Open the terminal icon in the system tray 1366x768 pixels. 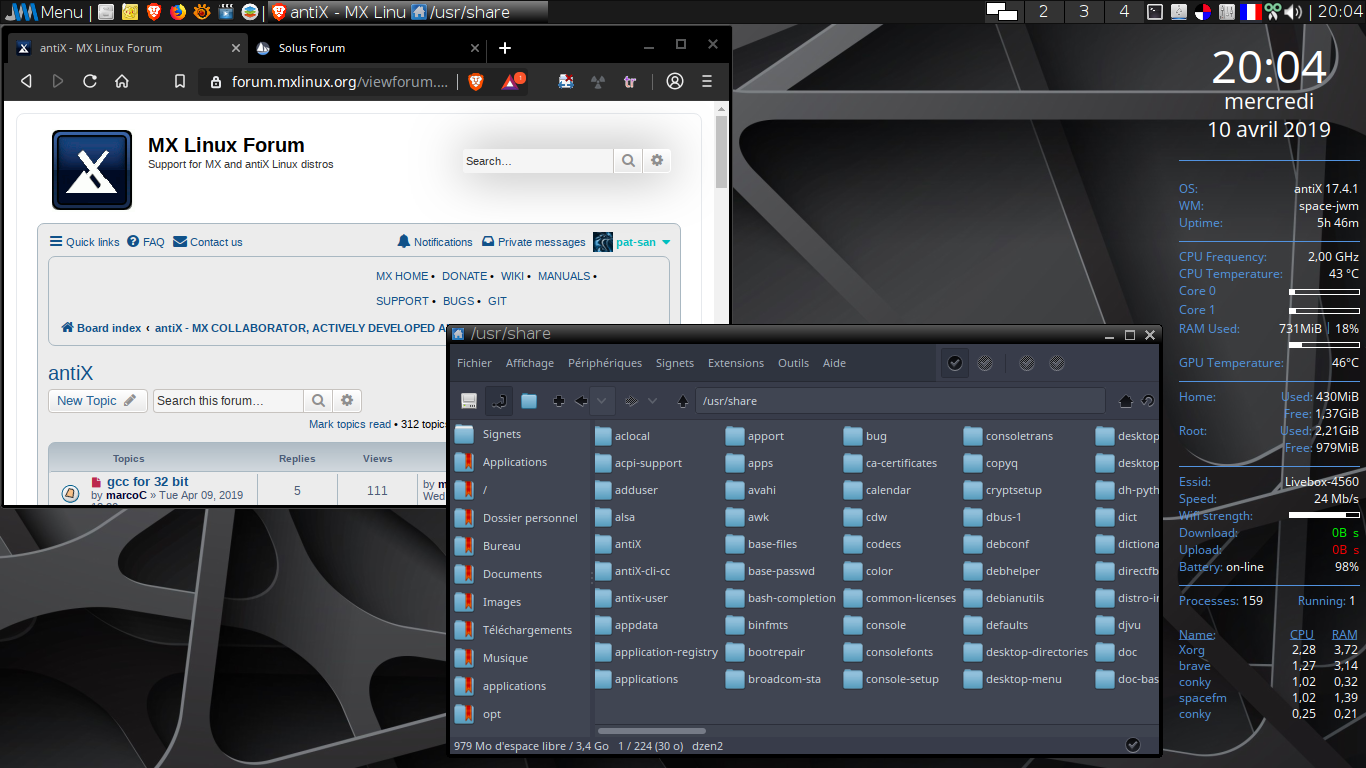click(1154, 12)
